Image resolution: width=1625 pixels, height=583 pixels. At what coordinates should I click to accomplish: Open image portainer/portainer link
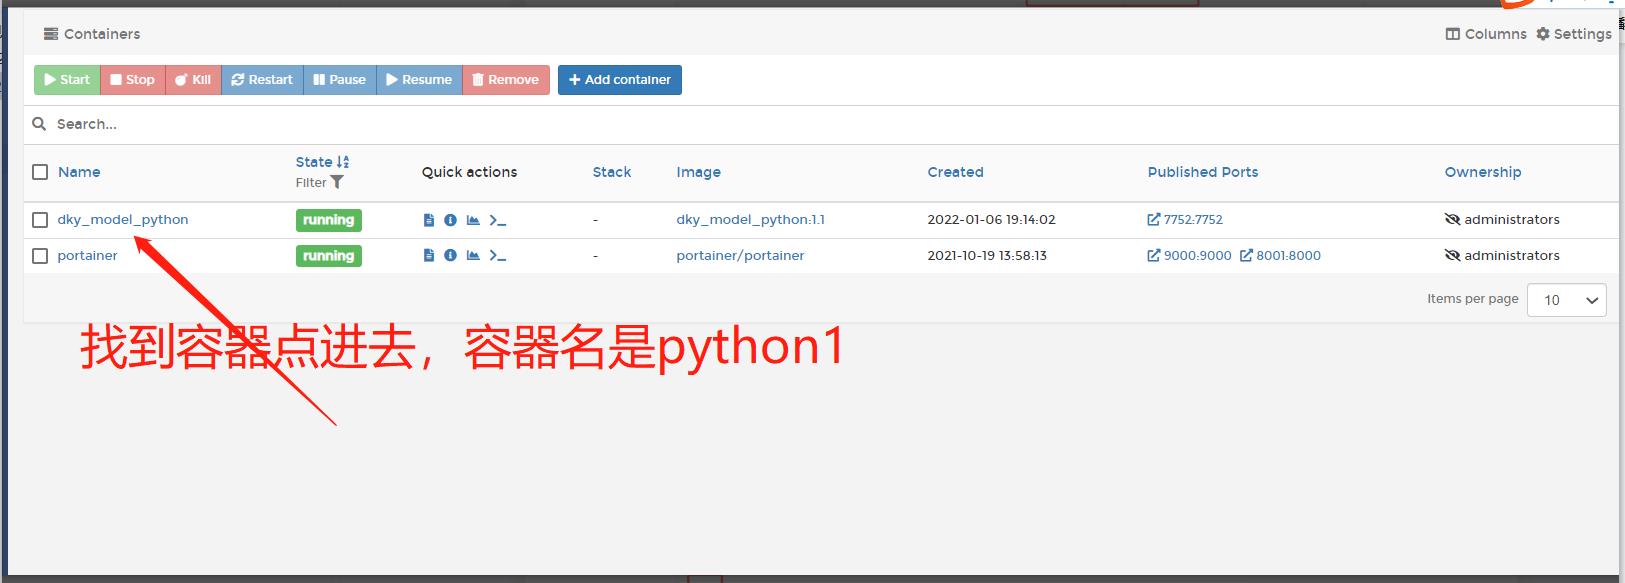740,256
